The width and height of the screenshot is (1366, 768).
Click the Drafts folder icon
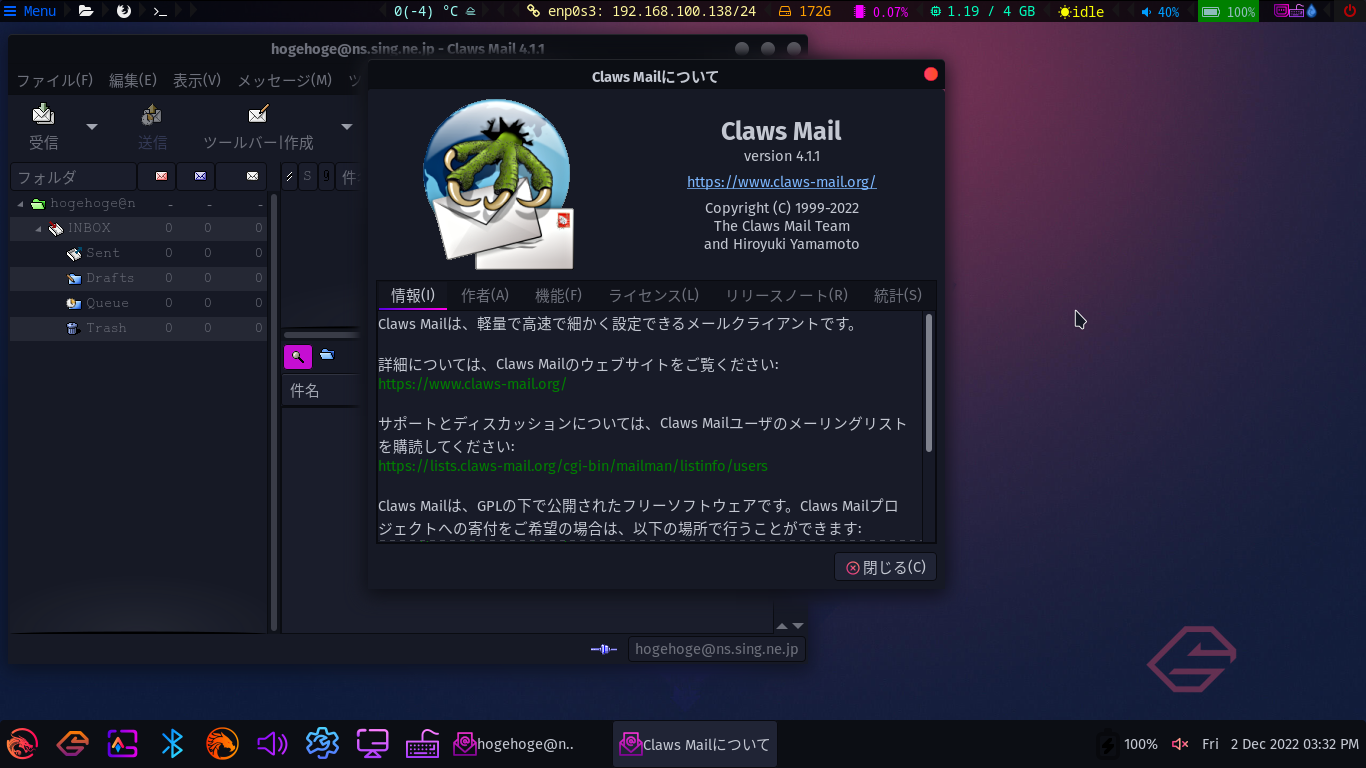73,279
